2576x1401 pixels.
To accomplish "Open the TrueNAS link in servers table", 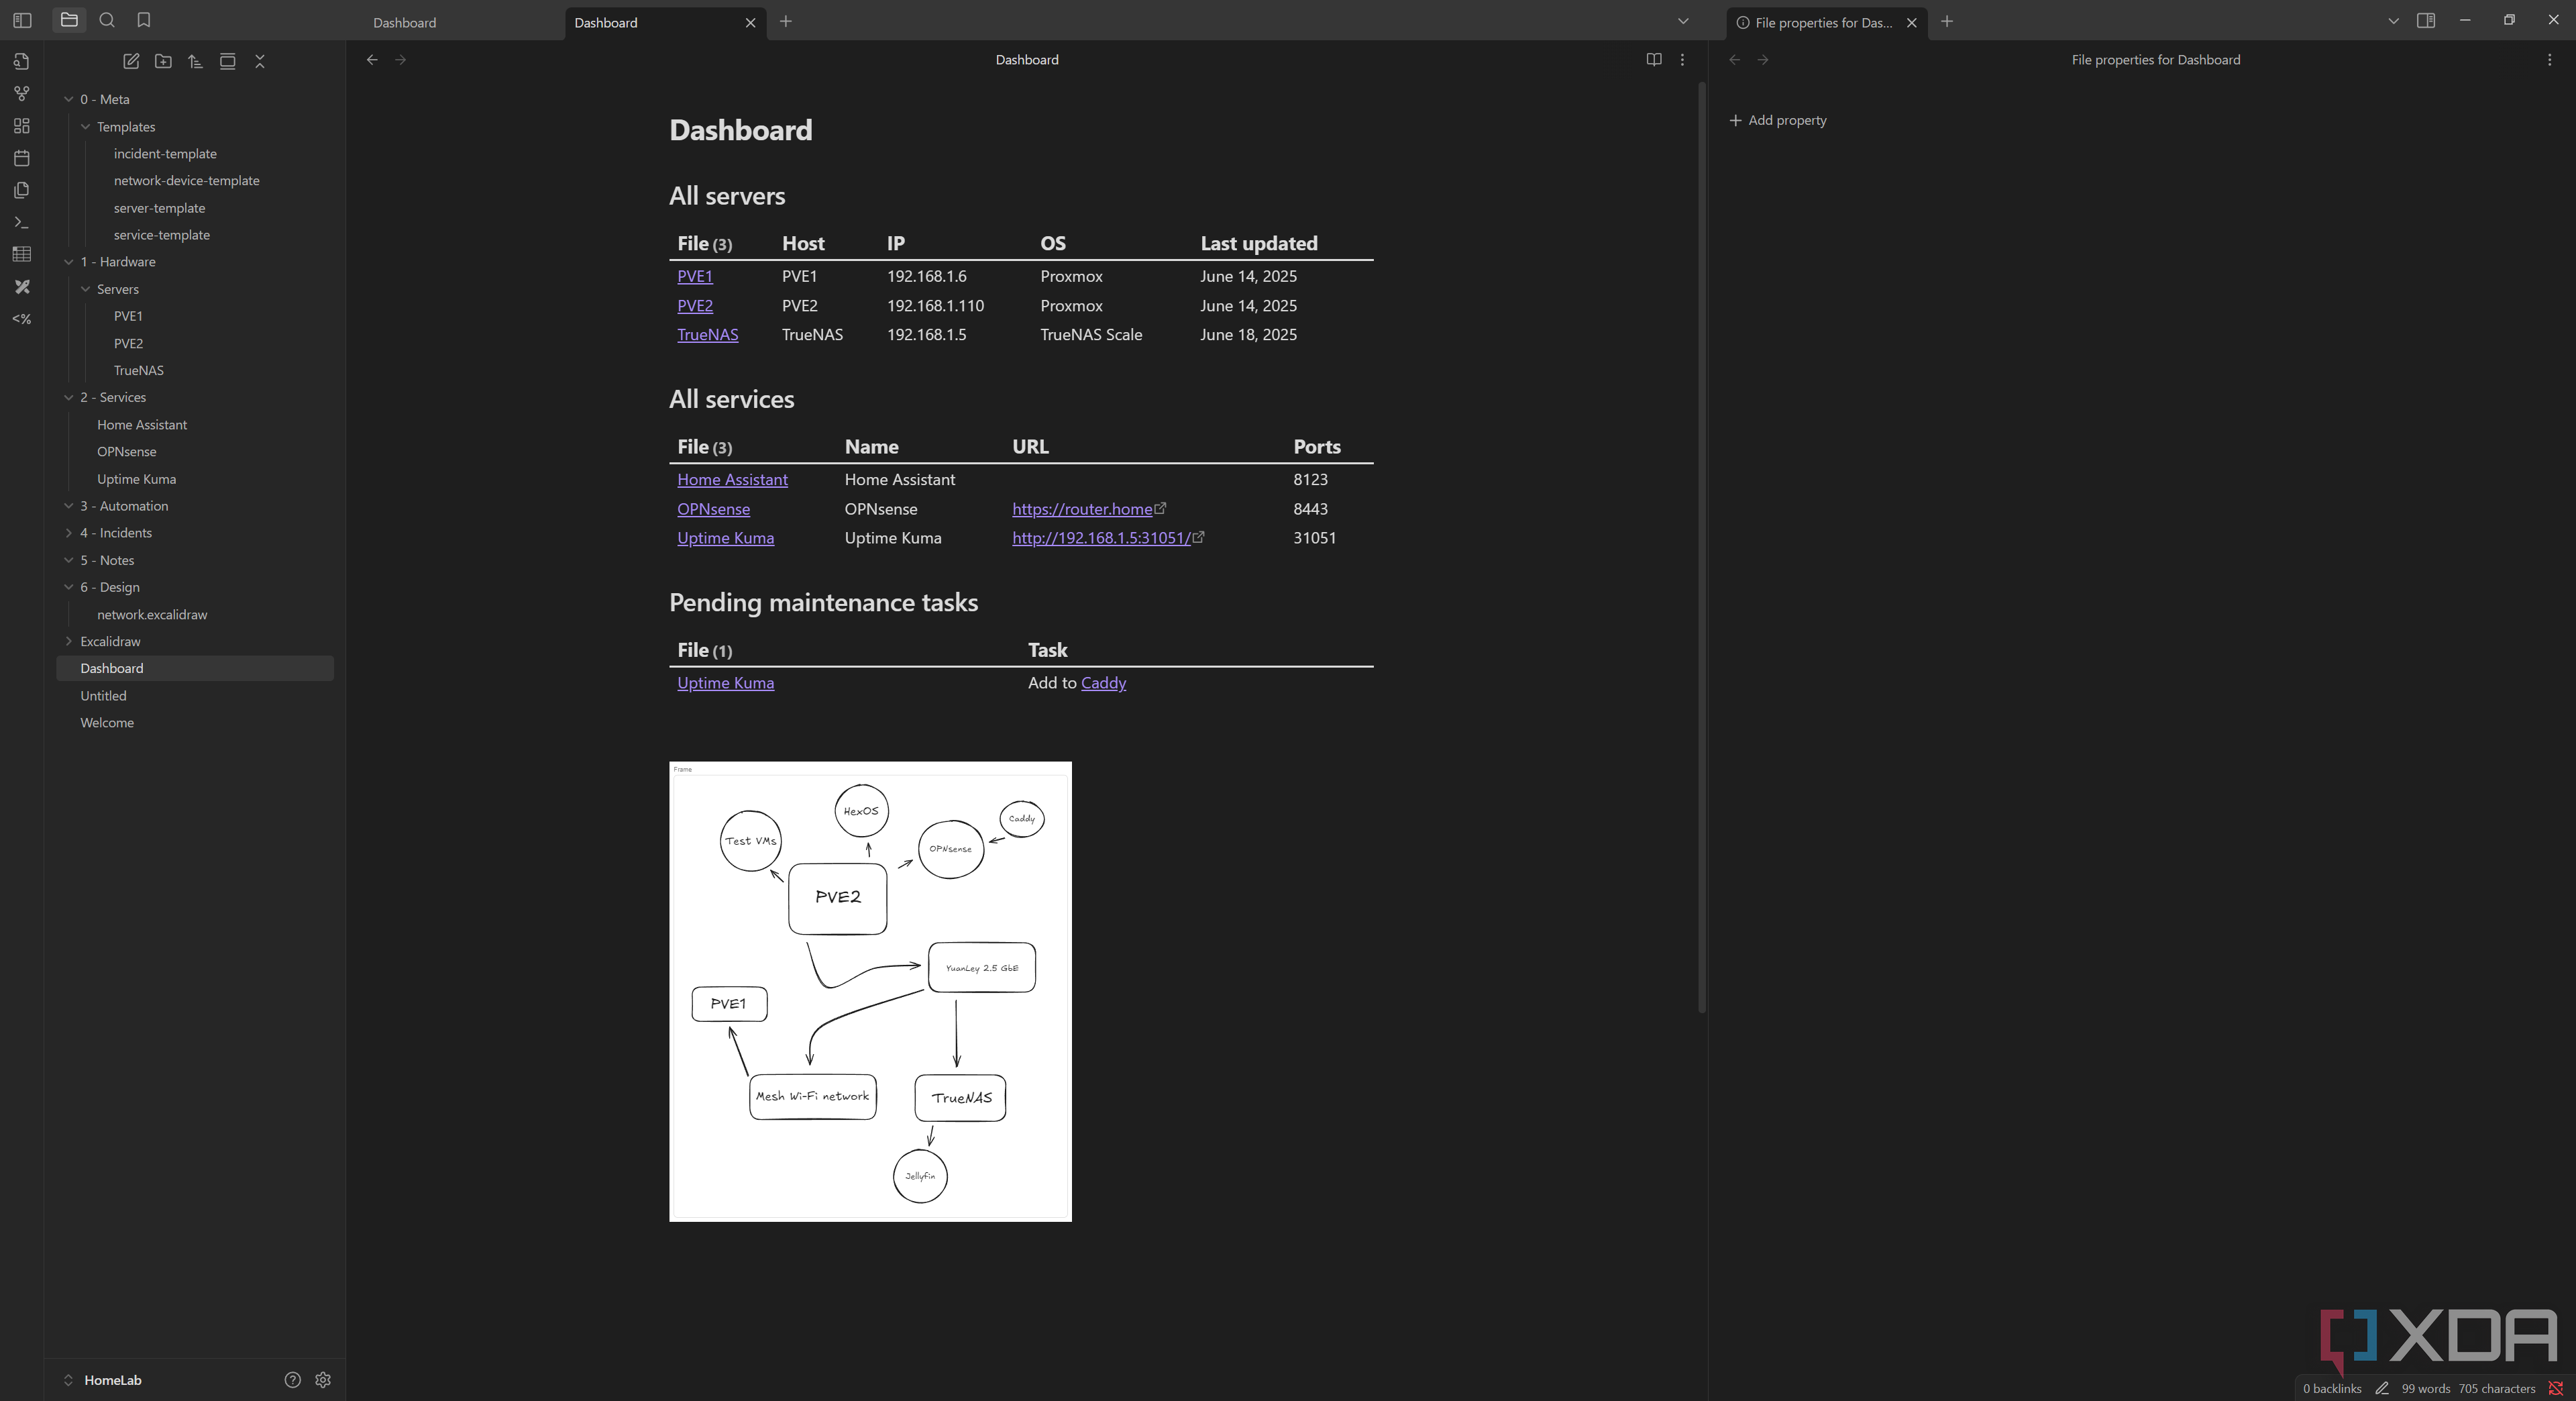I will point(708,334).
